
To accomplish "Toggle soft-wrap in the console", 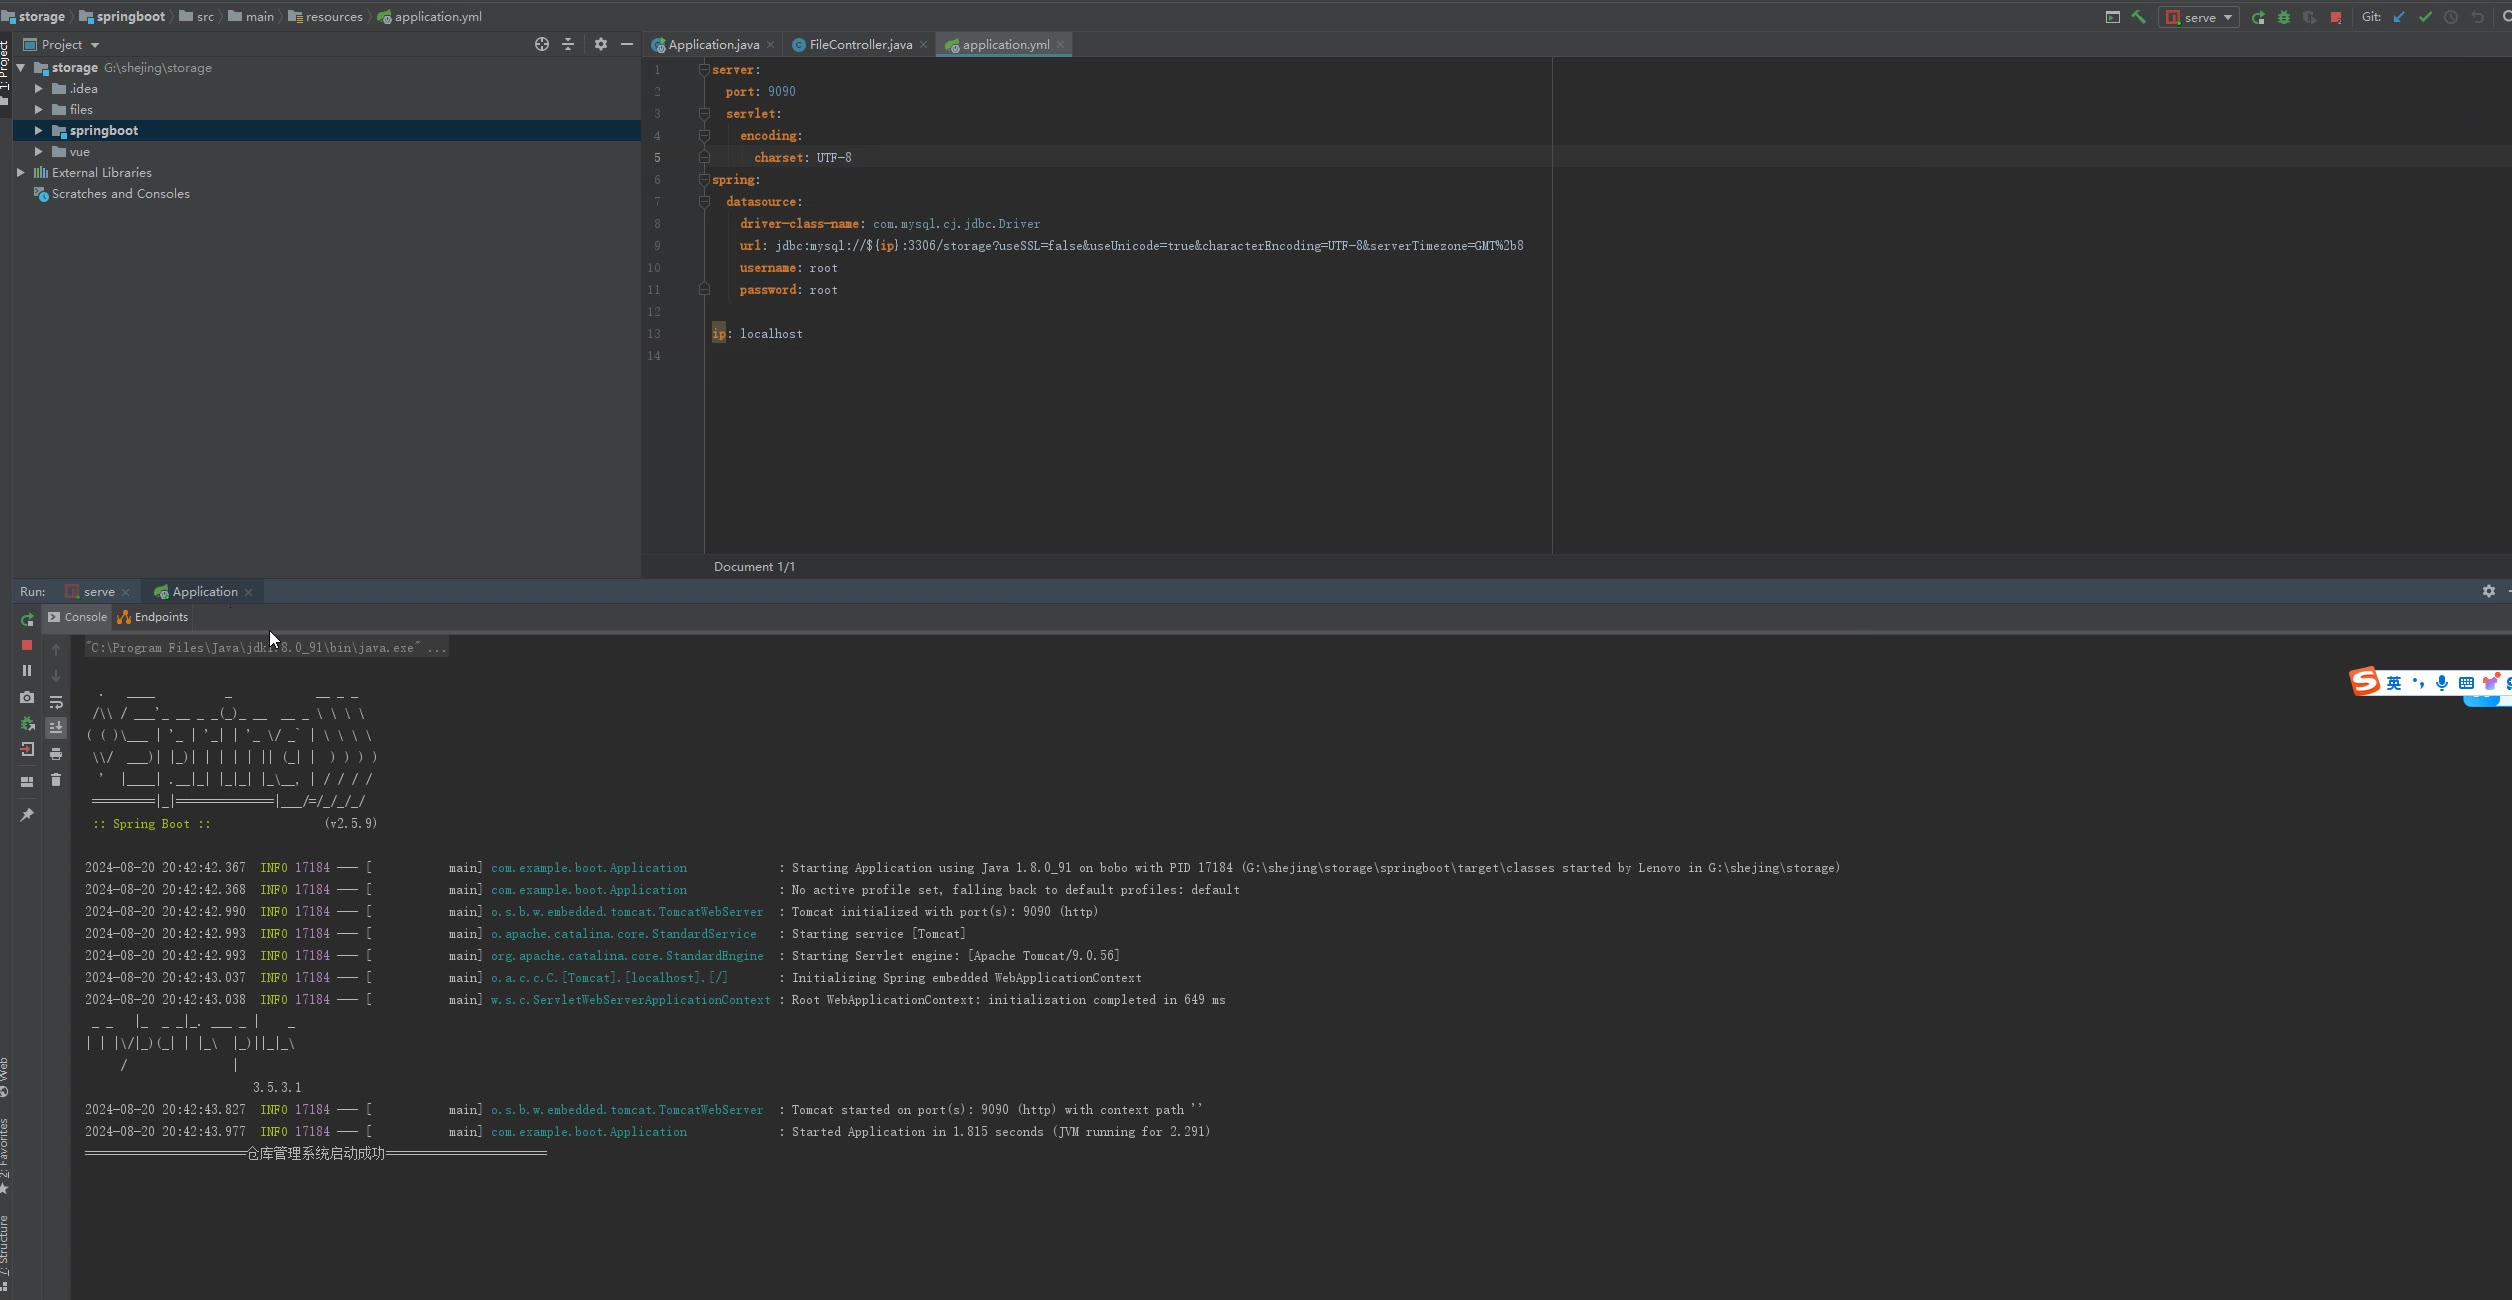I will click(56, 702).
